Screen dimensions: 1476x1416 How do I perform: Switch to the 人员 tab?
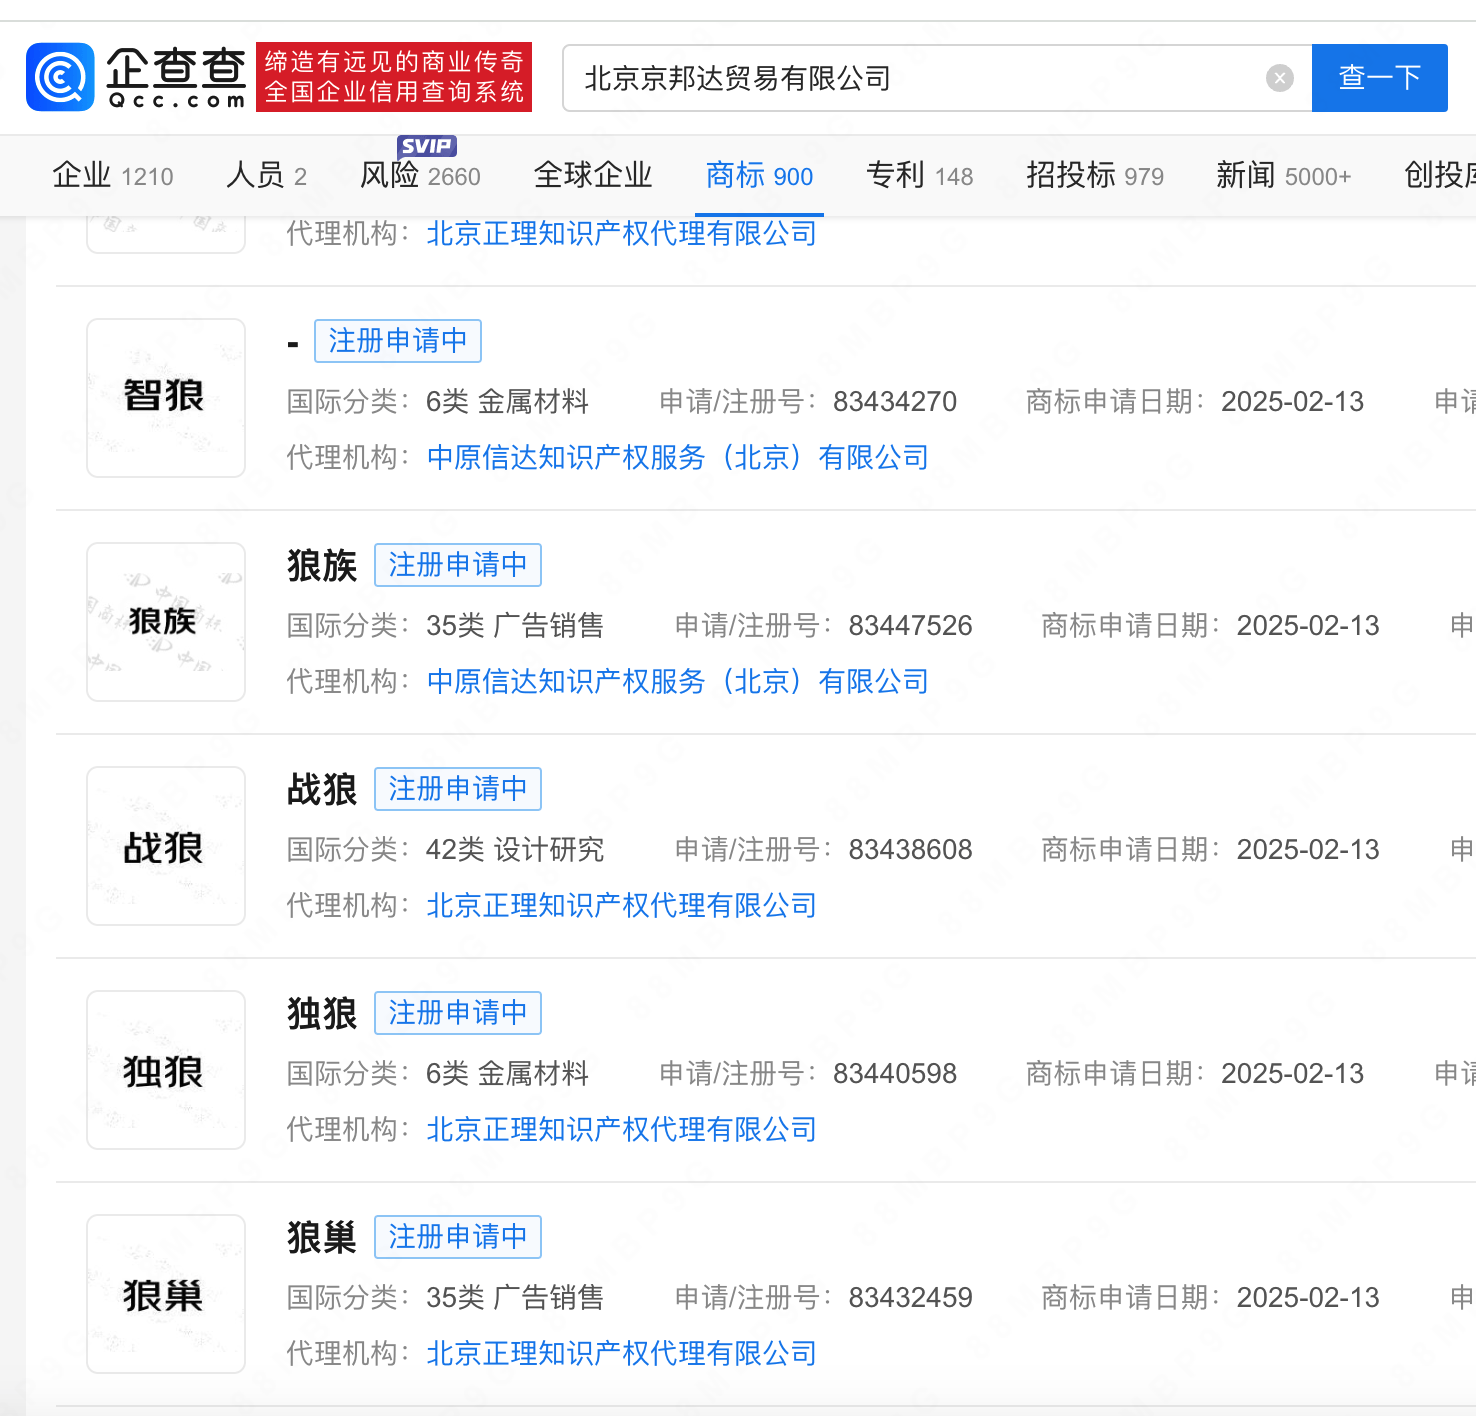pyautogui.click(x=266, y=176)
